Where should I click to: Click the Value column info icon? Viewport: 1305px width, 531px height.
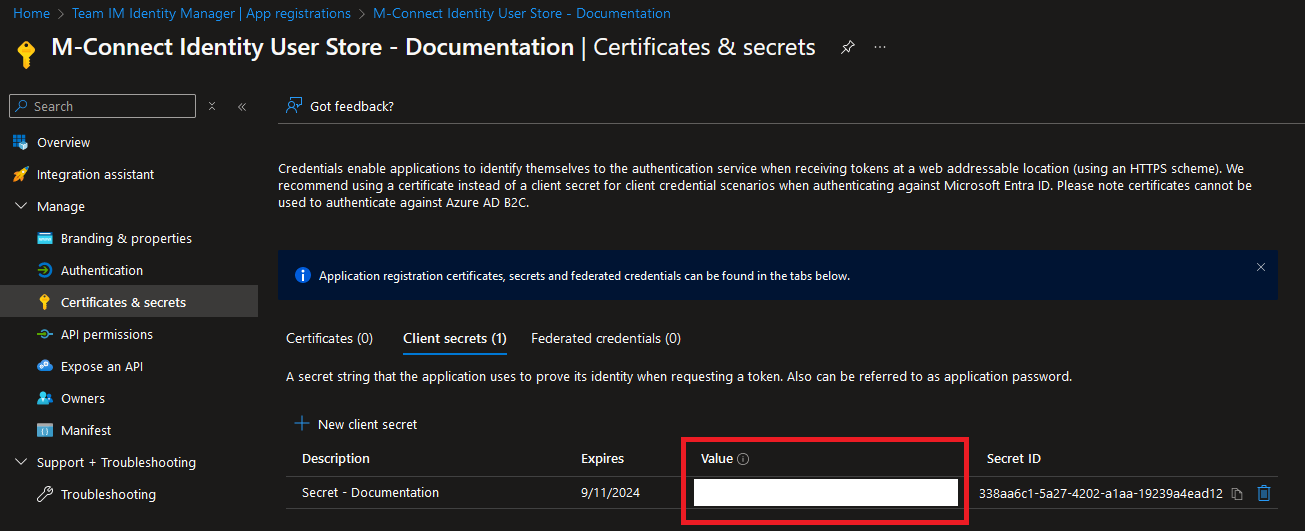coord(743,459)
